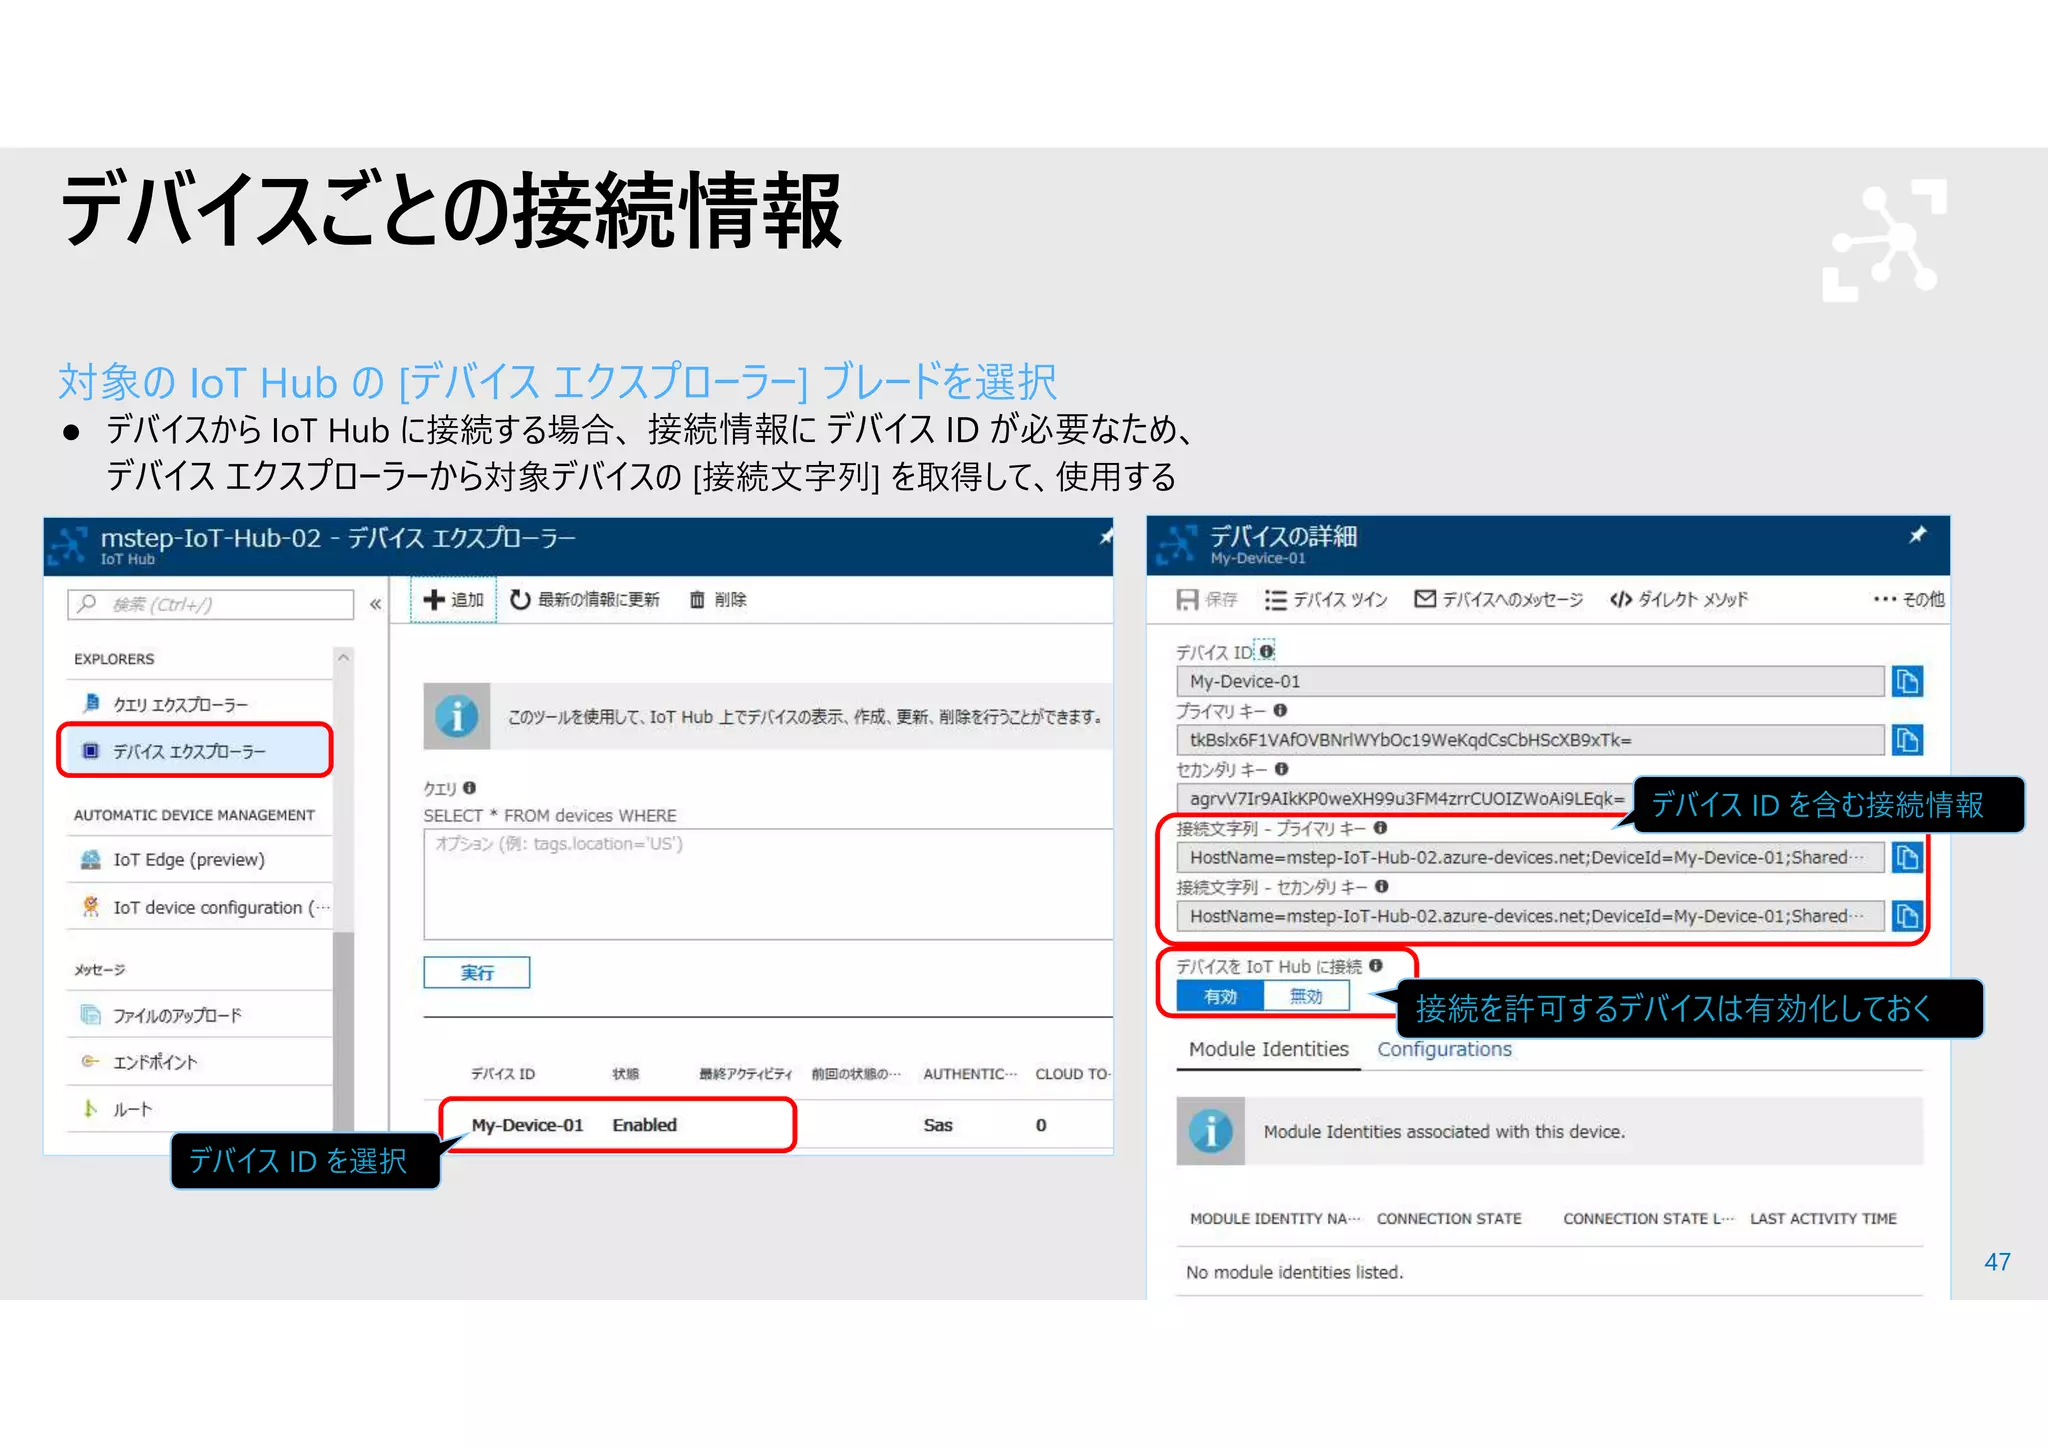Switch to Configurations tab
Image resolution: width=2048 pixels, height=1448 pixels.
point(1444,1049)
